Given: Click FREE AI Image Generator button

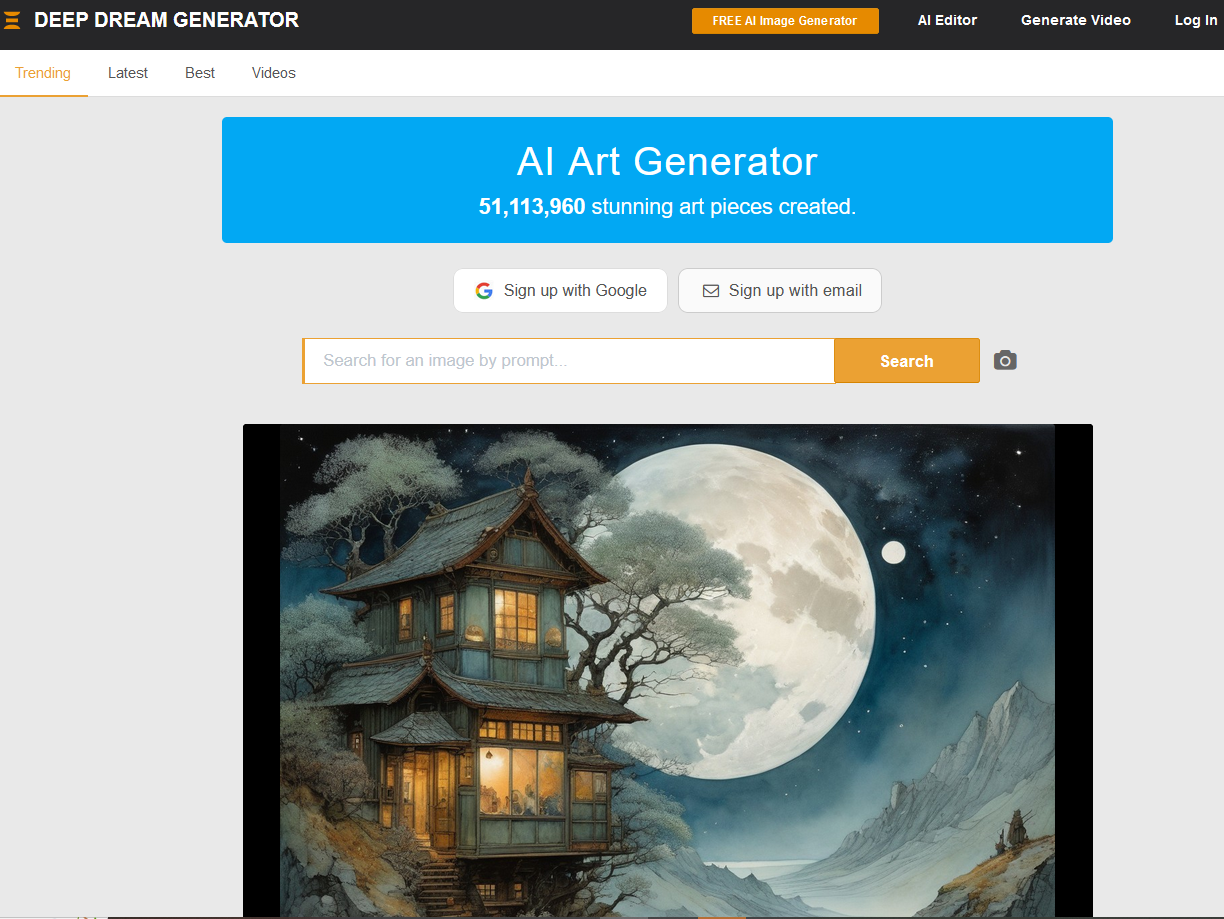Looking at the screenshot, I should tap(785, 21).
